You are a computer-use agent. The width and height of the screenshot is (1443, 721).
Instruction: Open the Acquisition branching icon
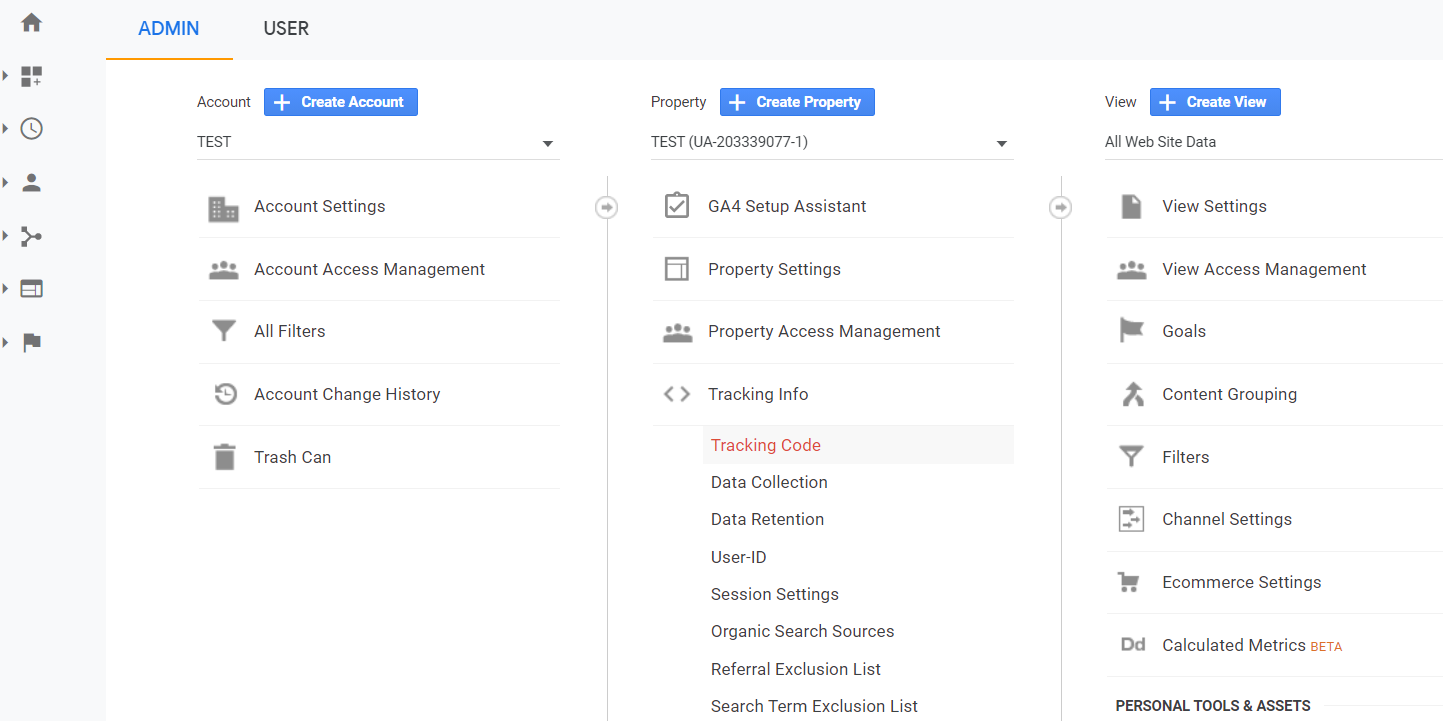click(x=31, y=236)
